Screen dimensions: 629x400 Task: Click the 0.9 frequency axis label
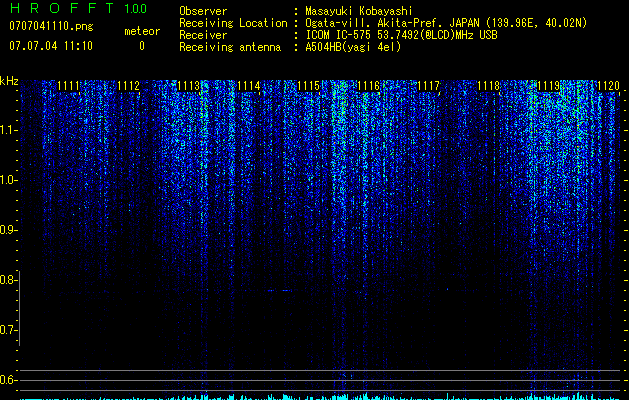coord(8,230)
